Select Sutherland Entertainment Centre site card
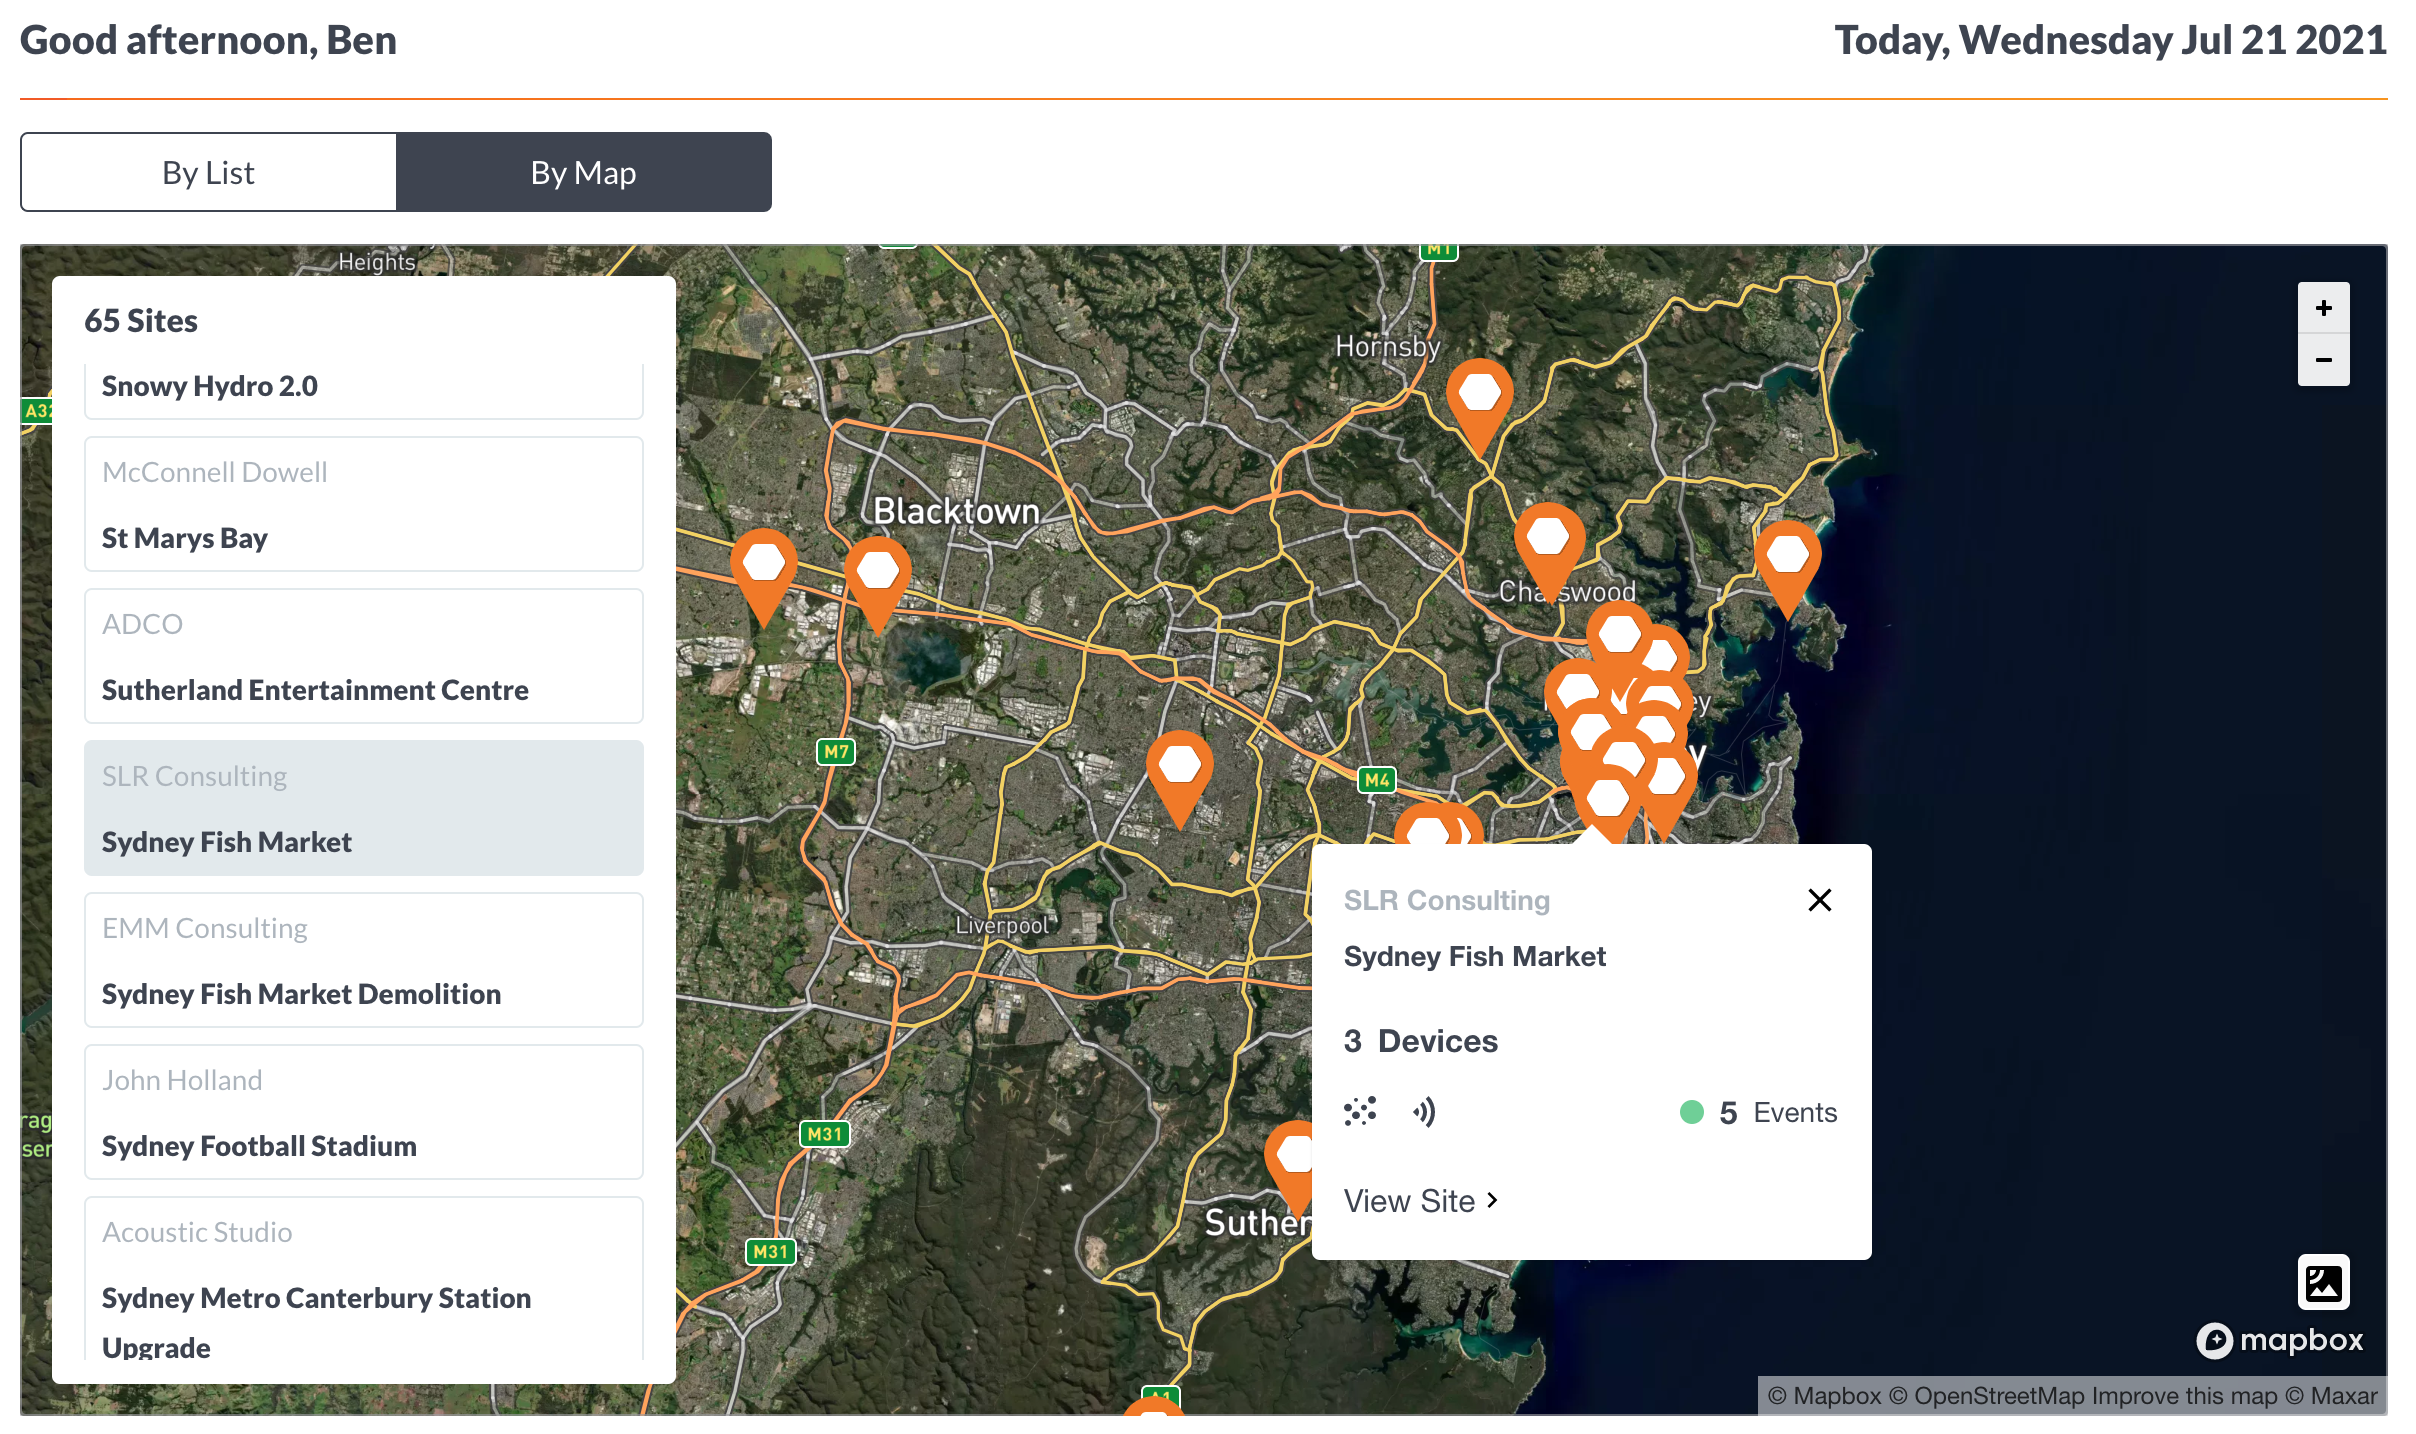 click(364, 656)
